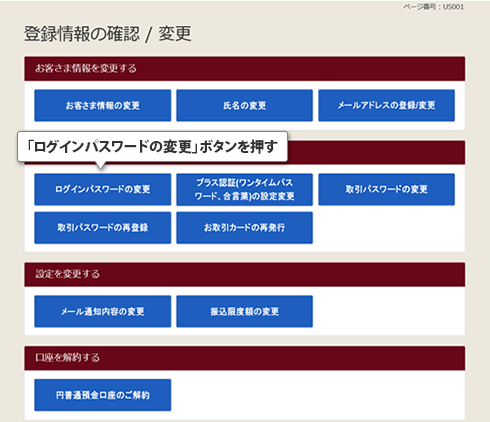Click the お客さま情報の変更 button
Image resolution: width=490 pixels, height=422 pixels.
(103, 105)
